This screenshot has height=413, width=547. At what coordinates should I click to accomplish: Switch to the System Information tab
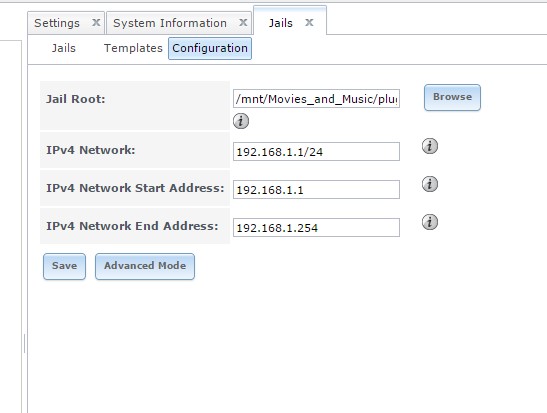click(x=170, y=23)
